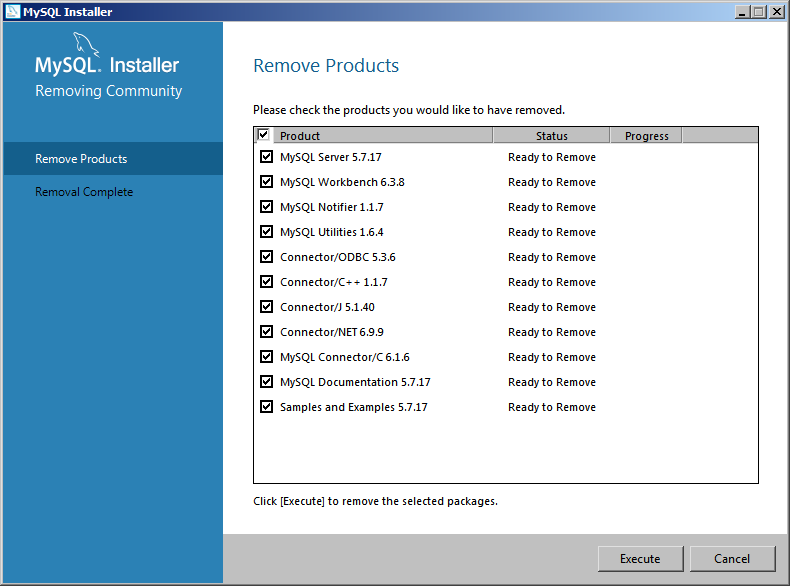The image size is (790, 586).
Task: Sort by the Product column header
Action: tap(383, 136)
